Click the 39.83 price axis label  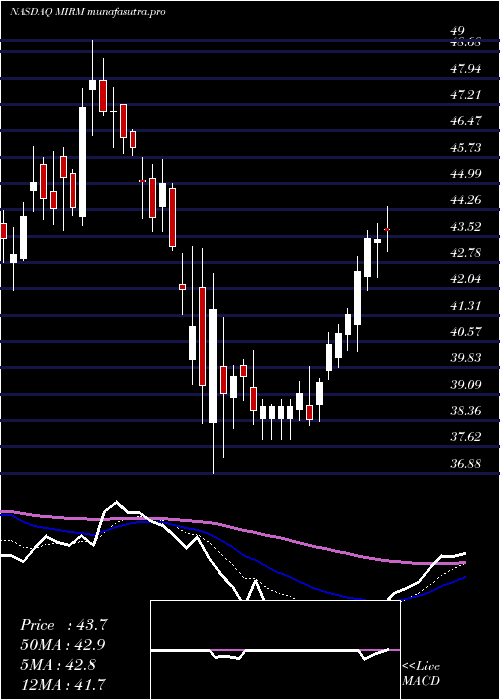466,358
